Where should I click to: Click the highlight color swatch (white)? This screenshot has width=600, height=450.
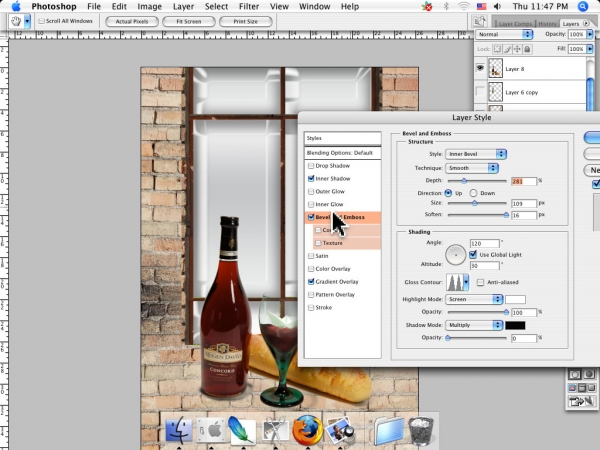click(515, 299)
